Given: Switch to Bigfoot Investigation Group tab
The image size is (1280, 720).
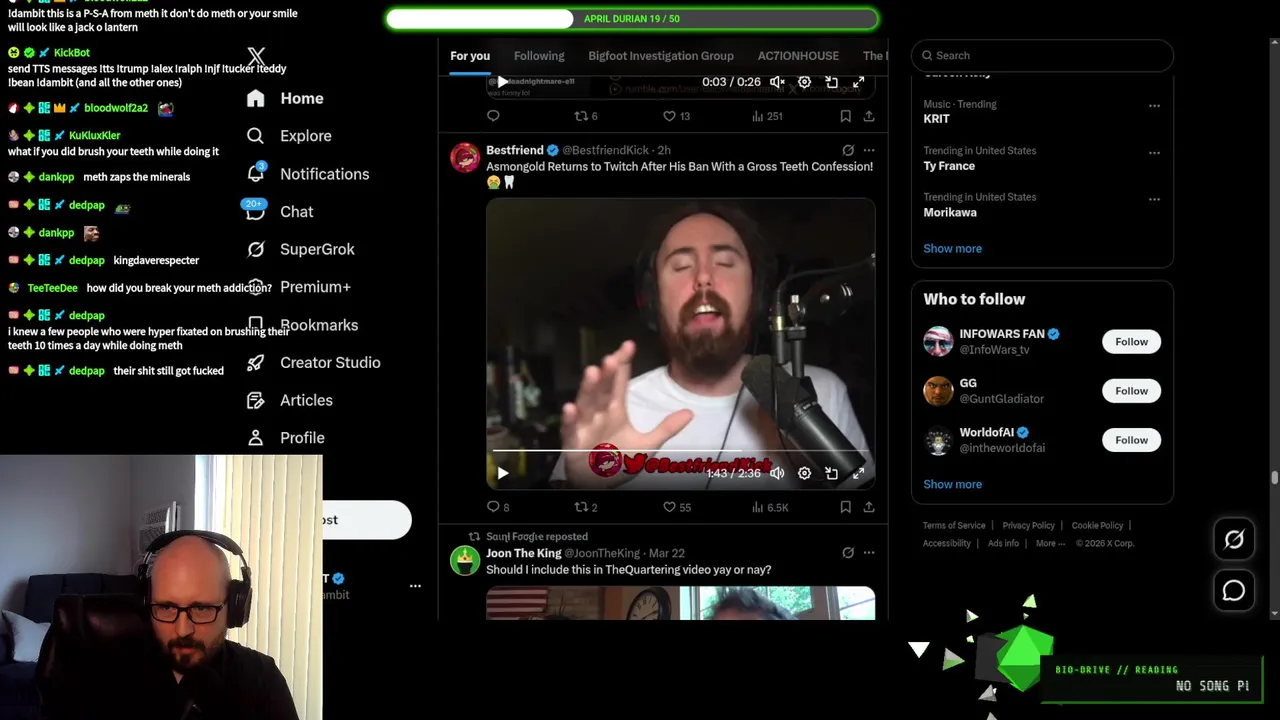Looking at the screenshot, I should click(x=661, y=56).
